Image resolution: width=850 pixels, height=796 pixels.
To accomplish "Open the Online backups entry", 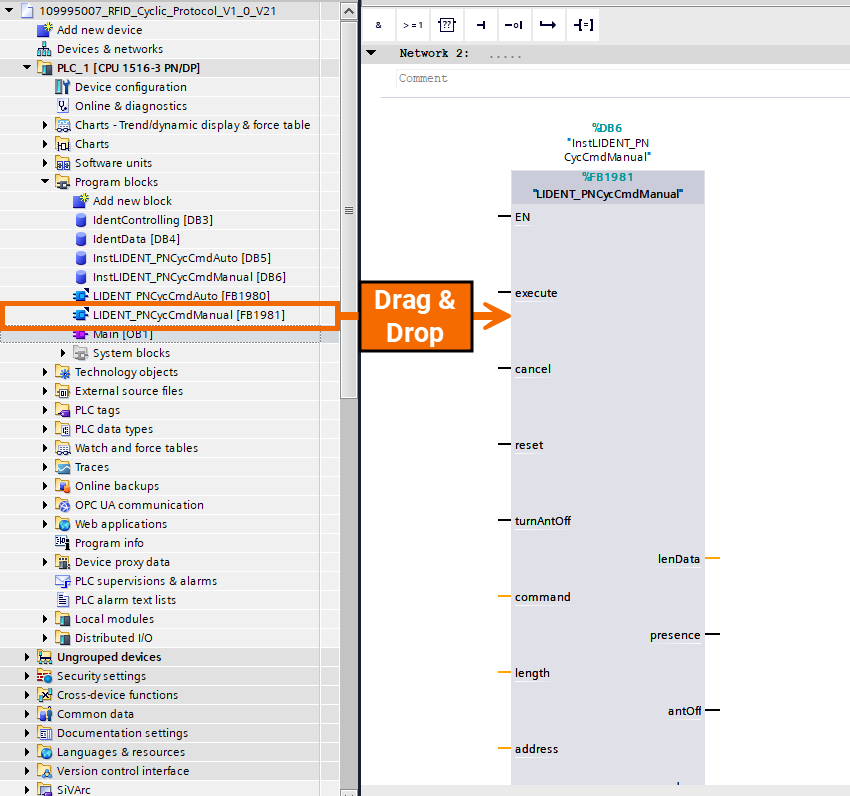I will pyautogui.click(x=117, y=486).
